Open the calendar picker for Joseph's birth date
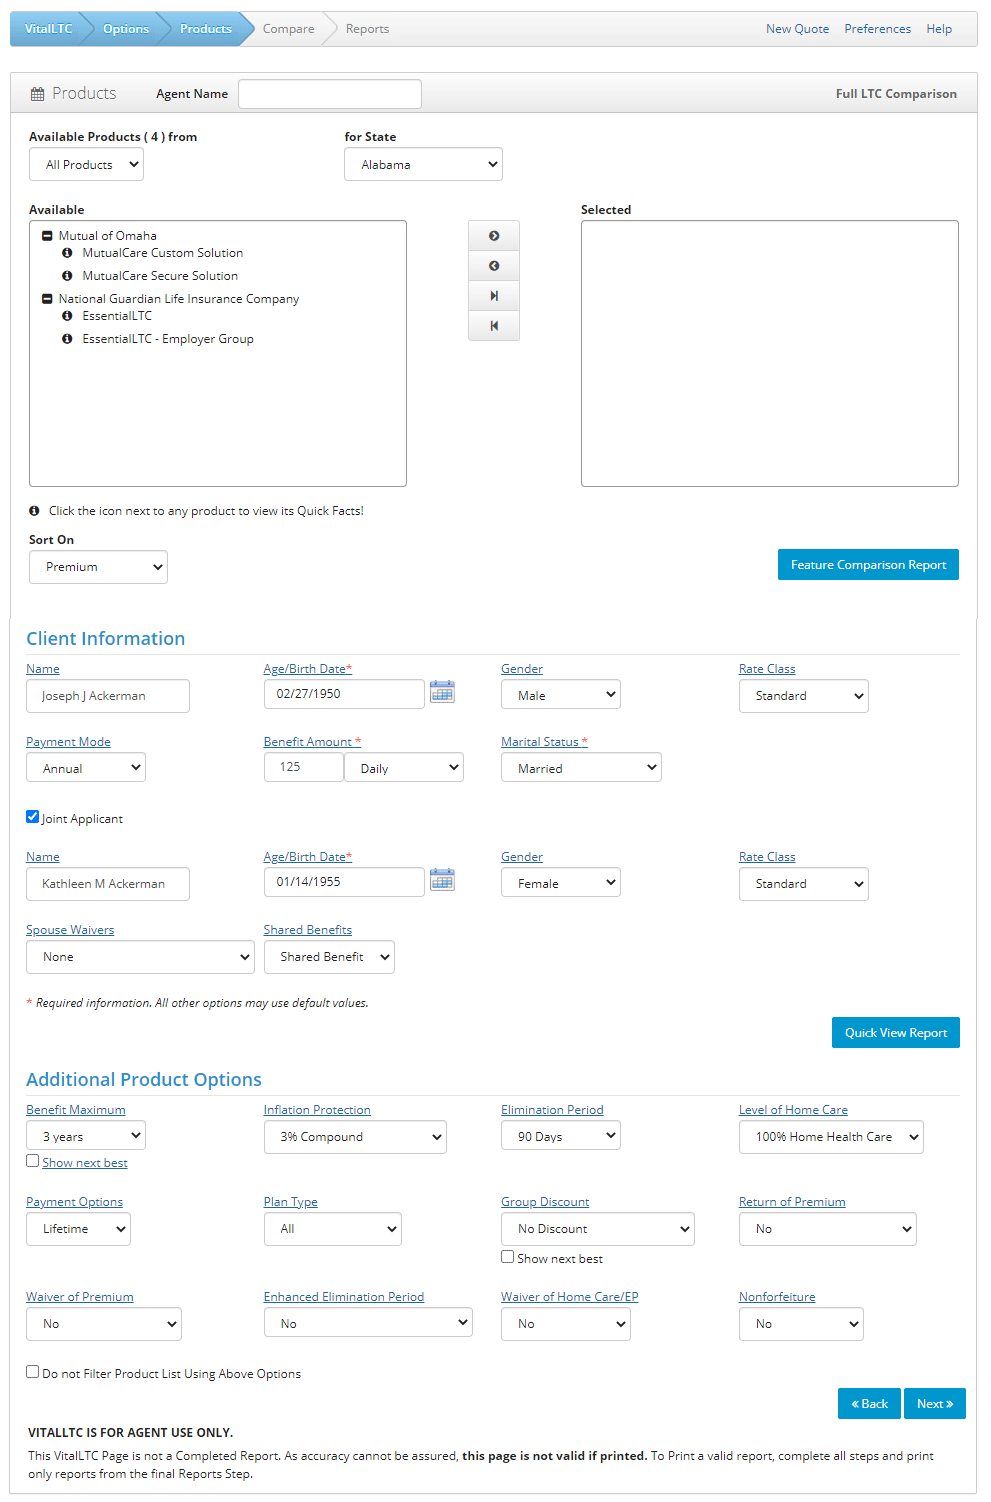 [442, 692]
